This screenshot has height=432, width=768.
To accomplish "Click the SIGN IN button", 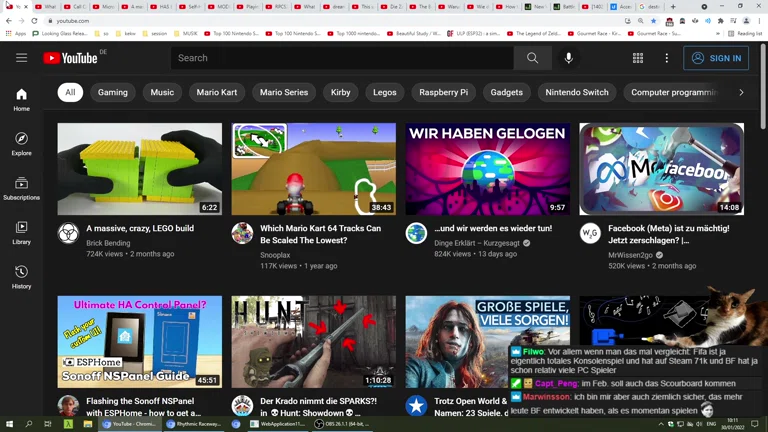I will (x=716, y=58).
